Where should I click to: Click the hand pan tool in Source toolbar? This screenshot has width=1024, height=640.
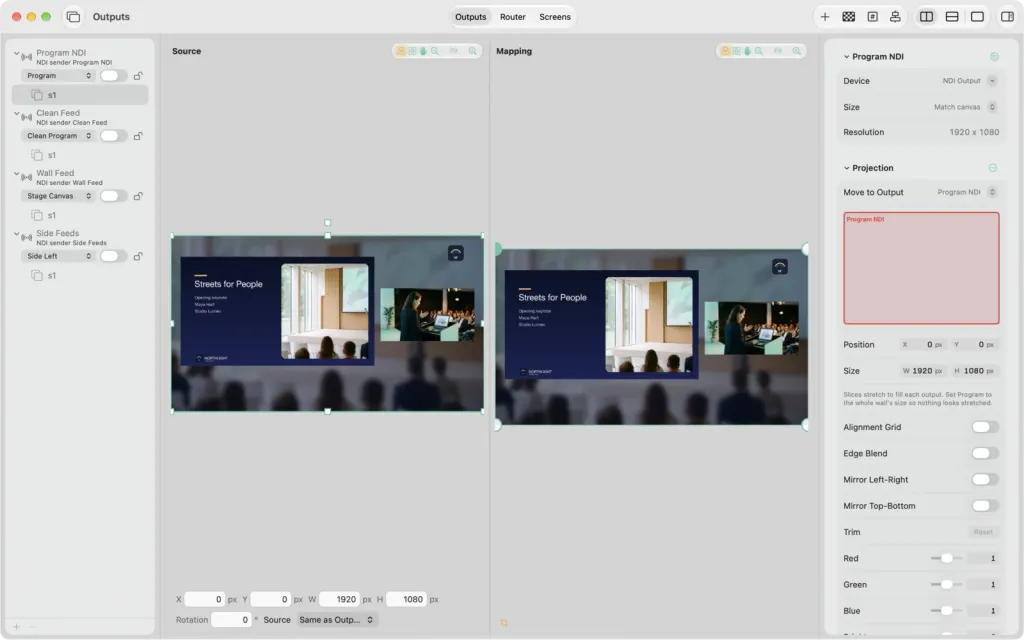tap(423, 51)
